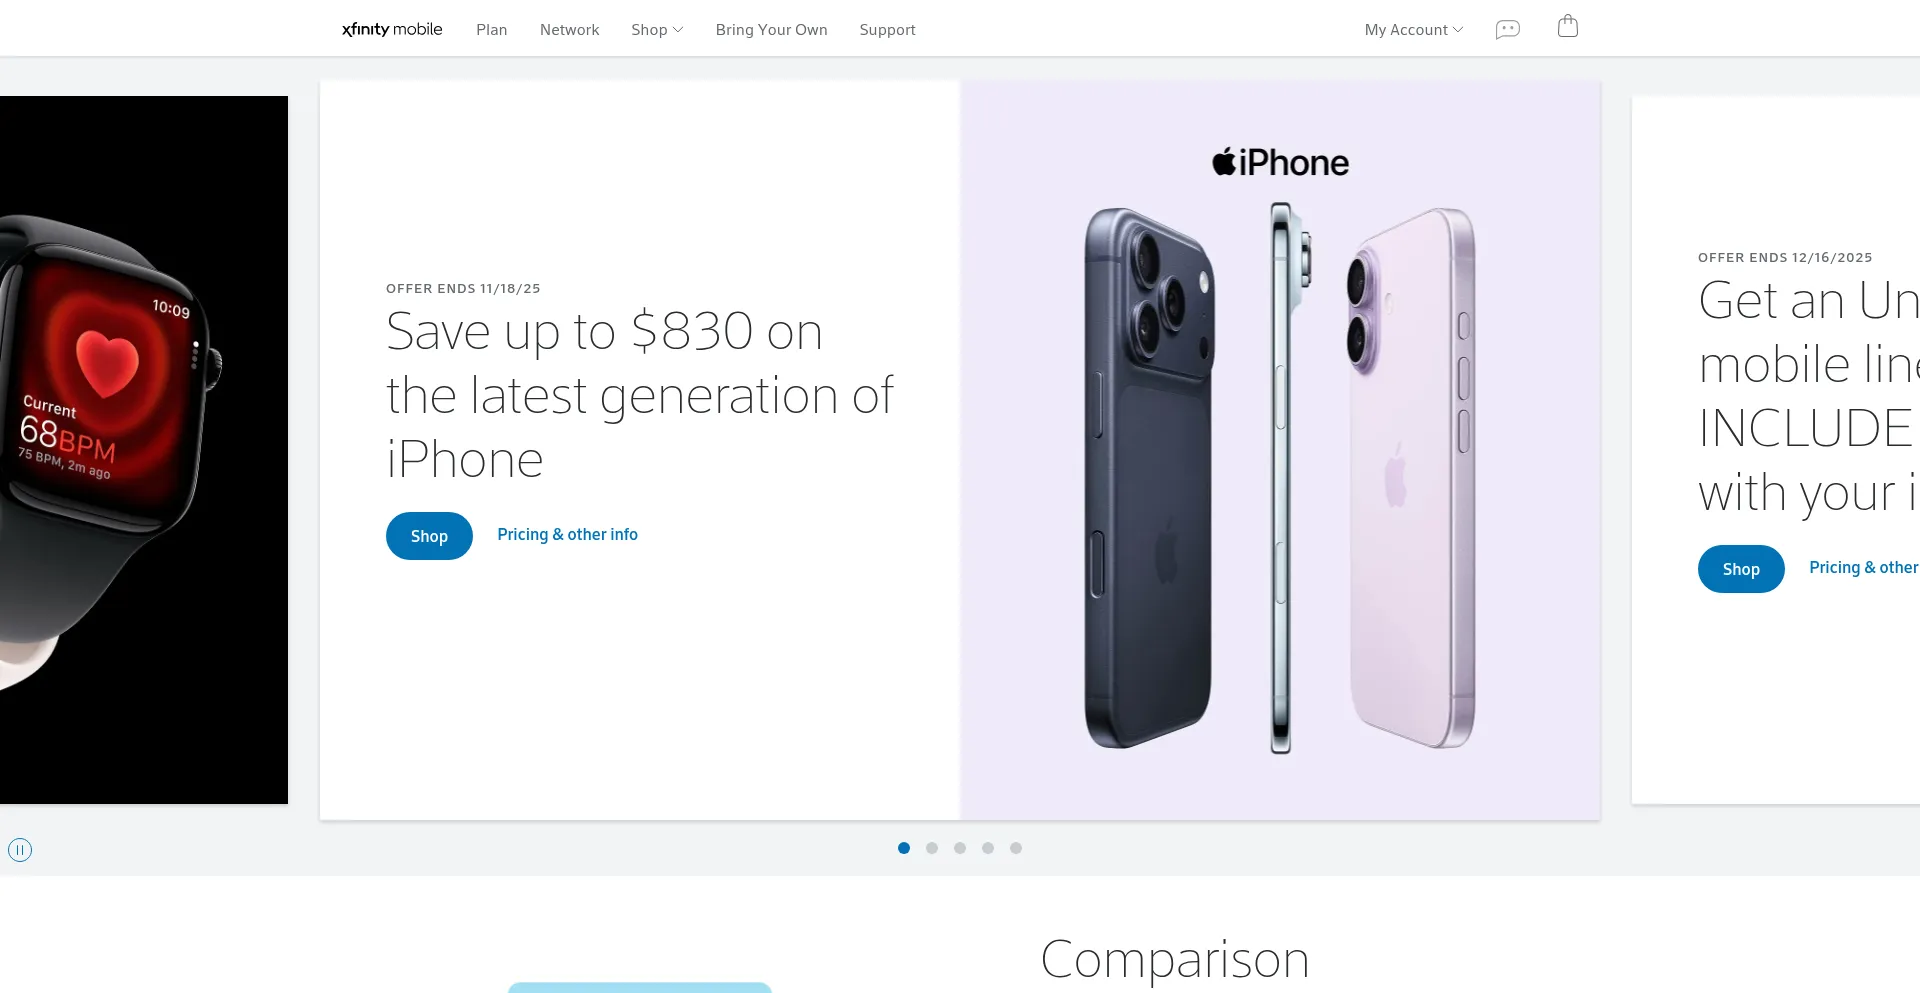The image size is (1920, 993).
Task: Open the shopping cart bag icon
Action: (x=1568, y=26)
